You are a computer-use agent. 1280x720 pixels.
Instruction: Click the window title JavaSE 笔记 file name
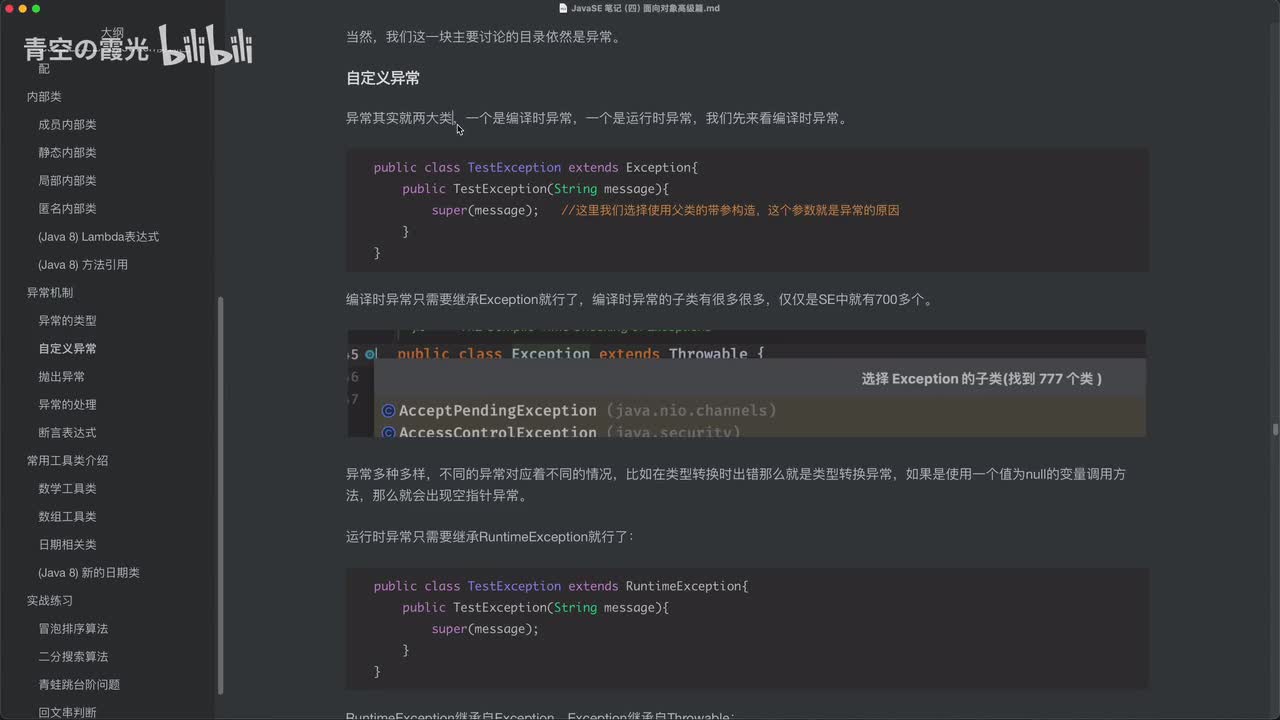point(645,8)
